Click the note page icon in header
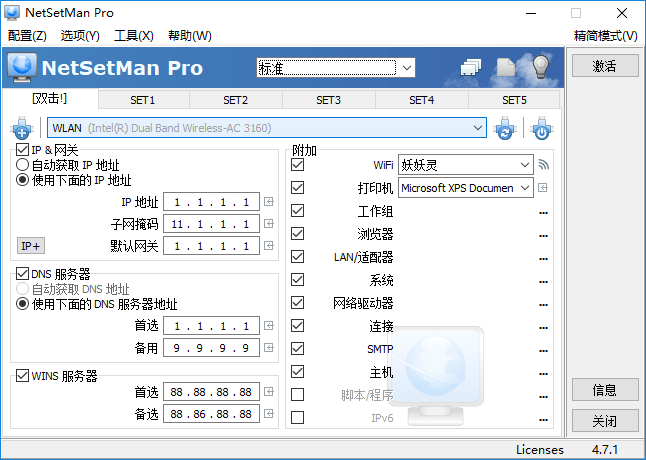 (x=506, y=67)
